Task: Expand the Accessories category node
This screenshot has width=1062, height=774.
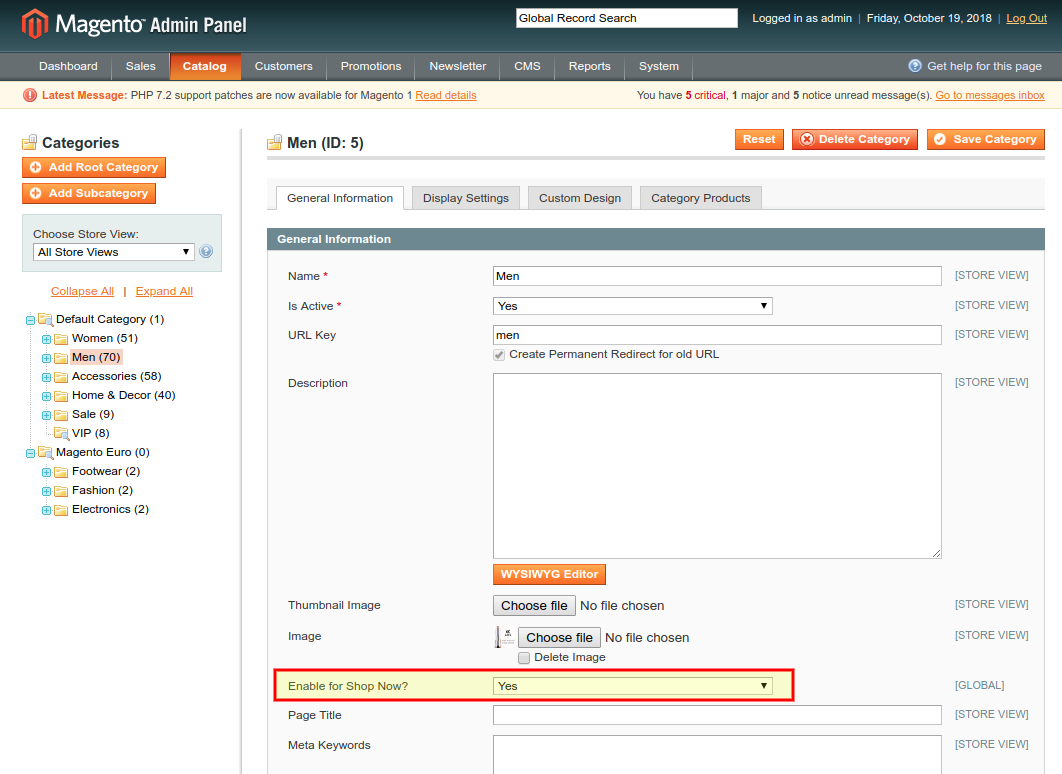Action: pyautogui.click(x=46, y=377)
